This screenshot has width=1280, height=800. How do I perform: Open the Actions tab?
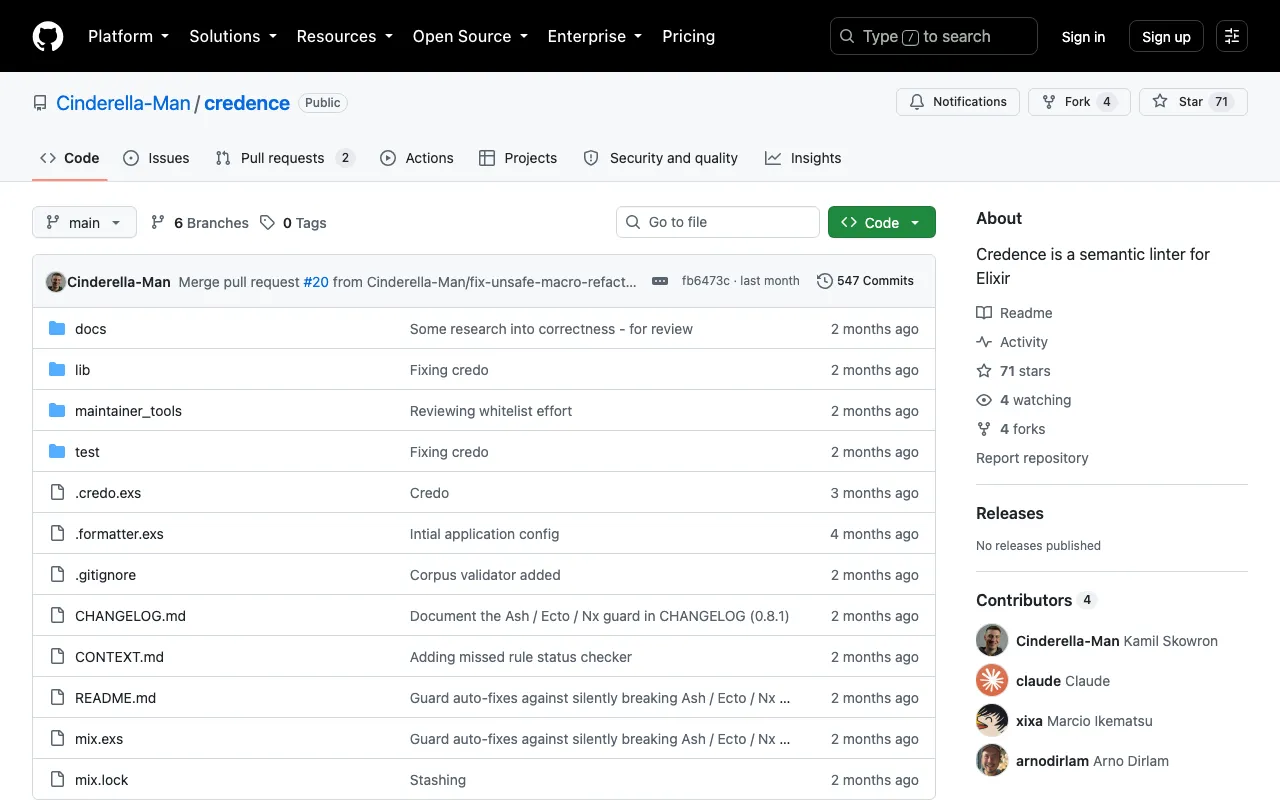[x=417, y=158]
